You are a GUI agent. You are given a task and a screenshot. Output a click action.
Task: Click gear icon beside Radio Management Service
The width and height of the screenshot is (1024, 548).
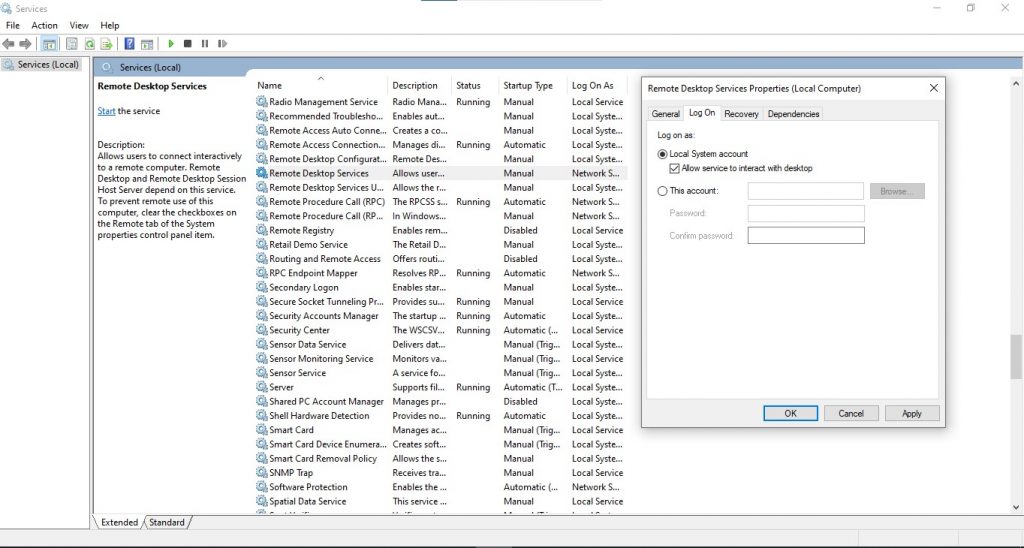[x=262, y=102]
